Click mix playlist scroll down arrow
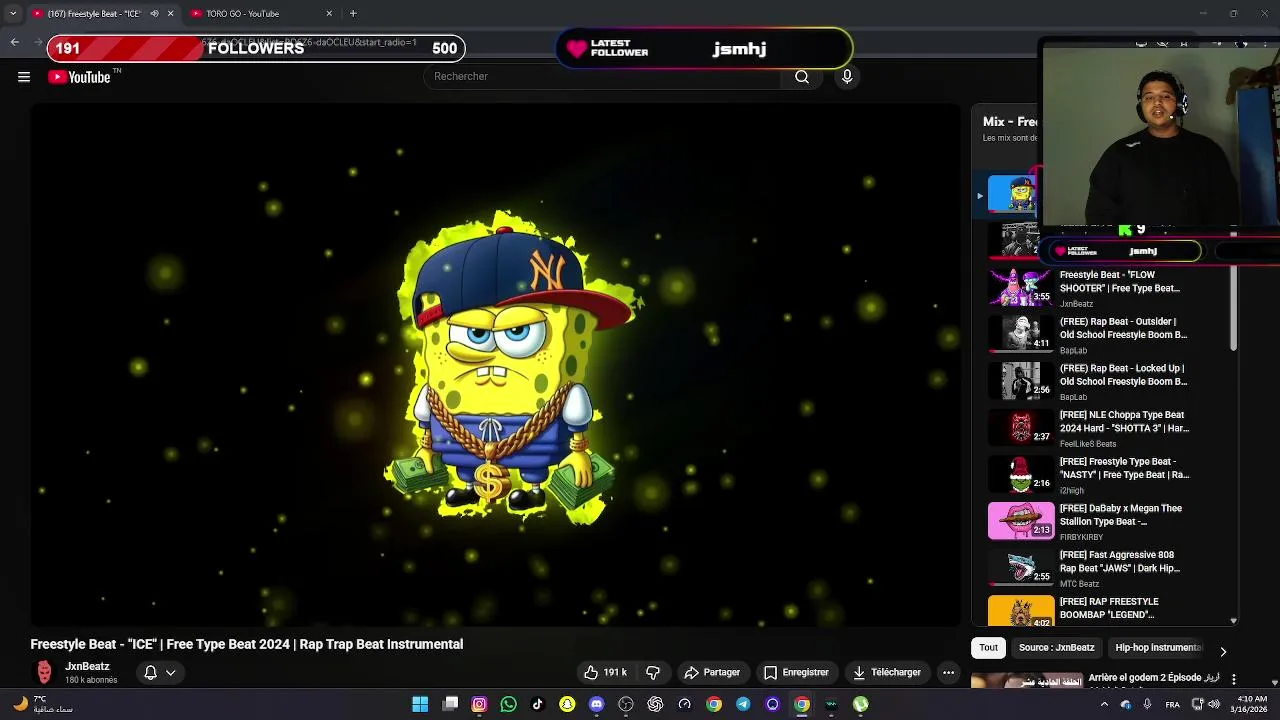The width and height of the screenshot is (1280, 720). pyautogui.click(x=1233, y=621)
